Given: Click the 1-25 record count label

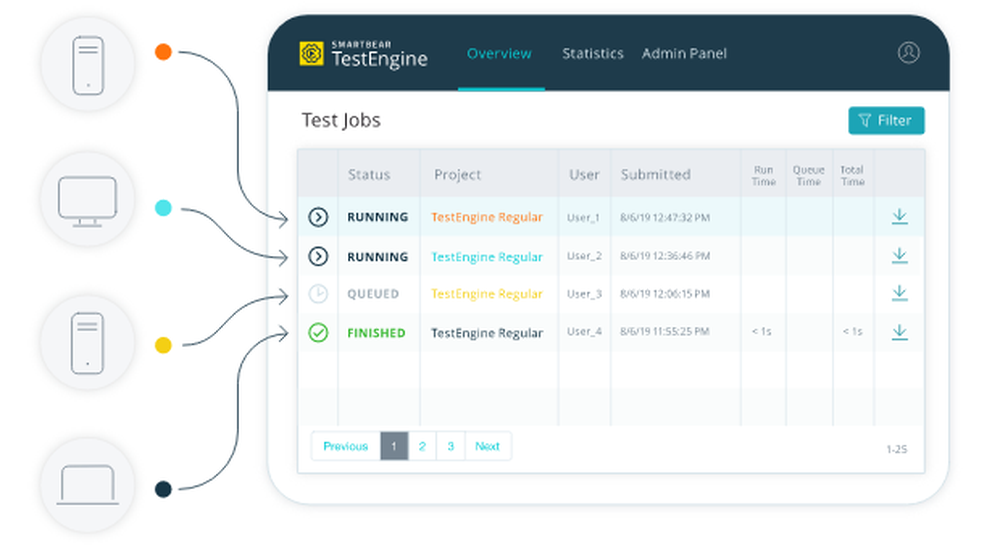Looking at the screenshot, I should 896,449.
